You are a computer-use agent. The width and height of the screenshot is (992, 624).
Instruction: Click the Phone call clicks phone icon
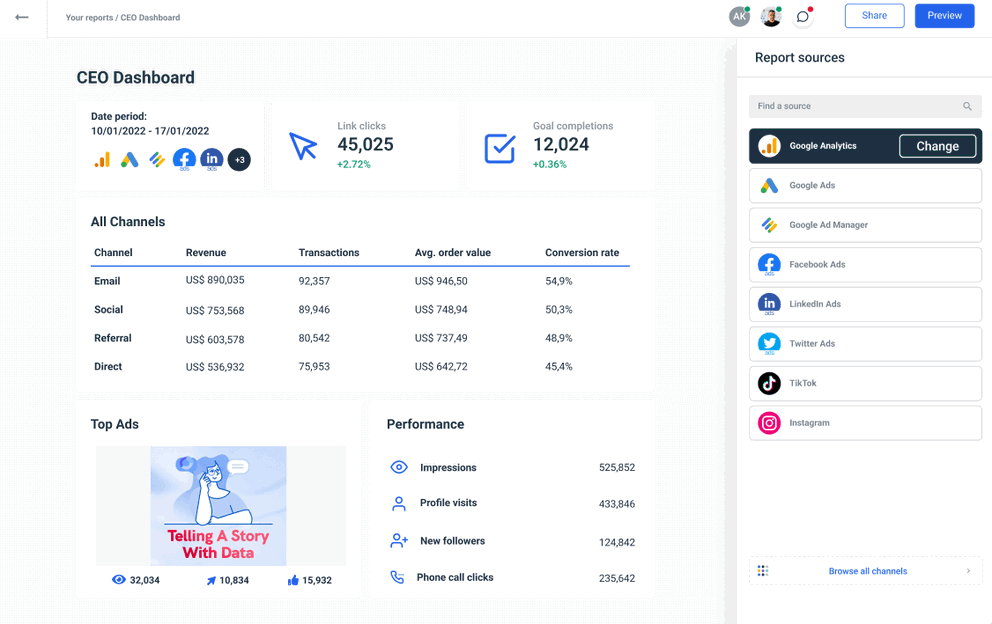tap(398, 577)
